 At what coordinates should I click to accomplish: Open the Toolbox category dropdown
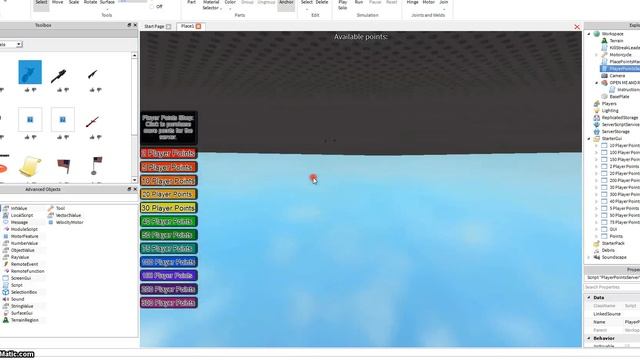click(x=19, y=44)
